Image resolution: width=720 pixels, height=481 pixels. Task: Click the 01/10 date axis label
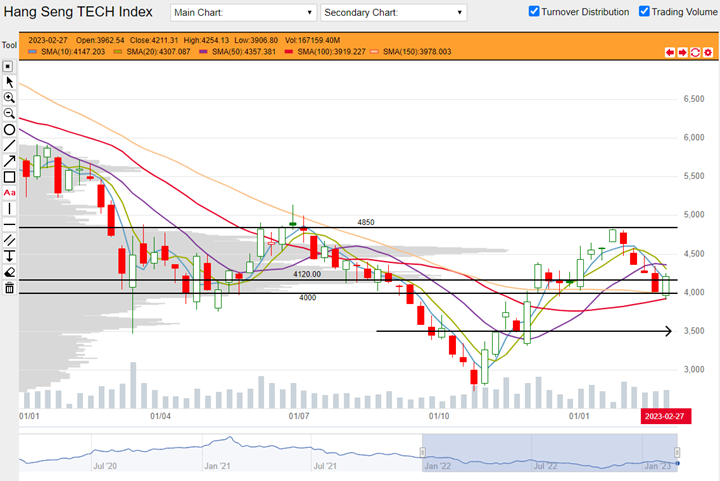(x=439, y=416)
